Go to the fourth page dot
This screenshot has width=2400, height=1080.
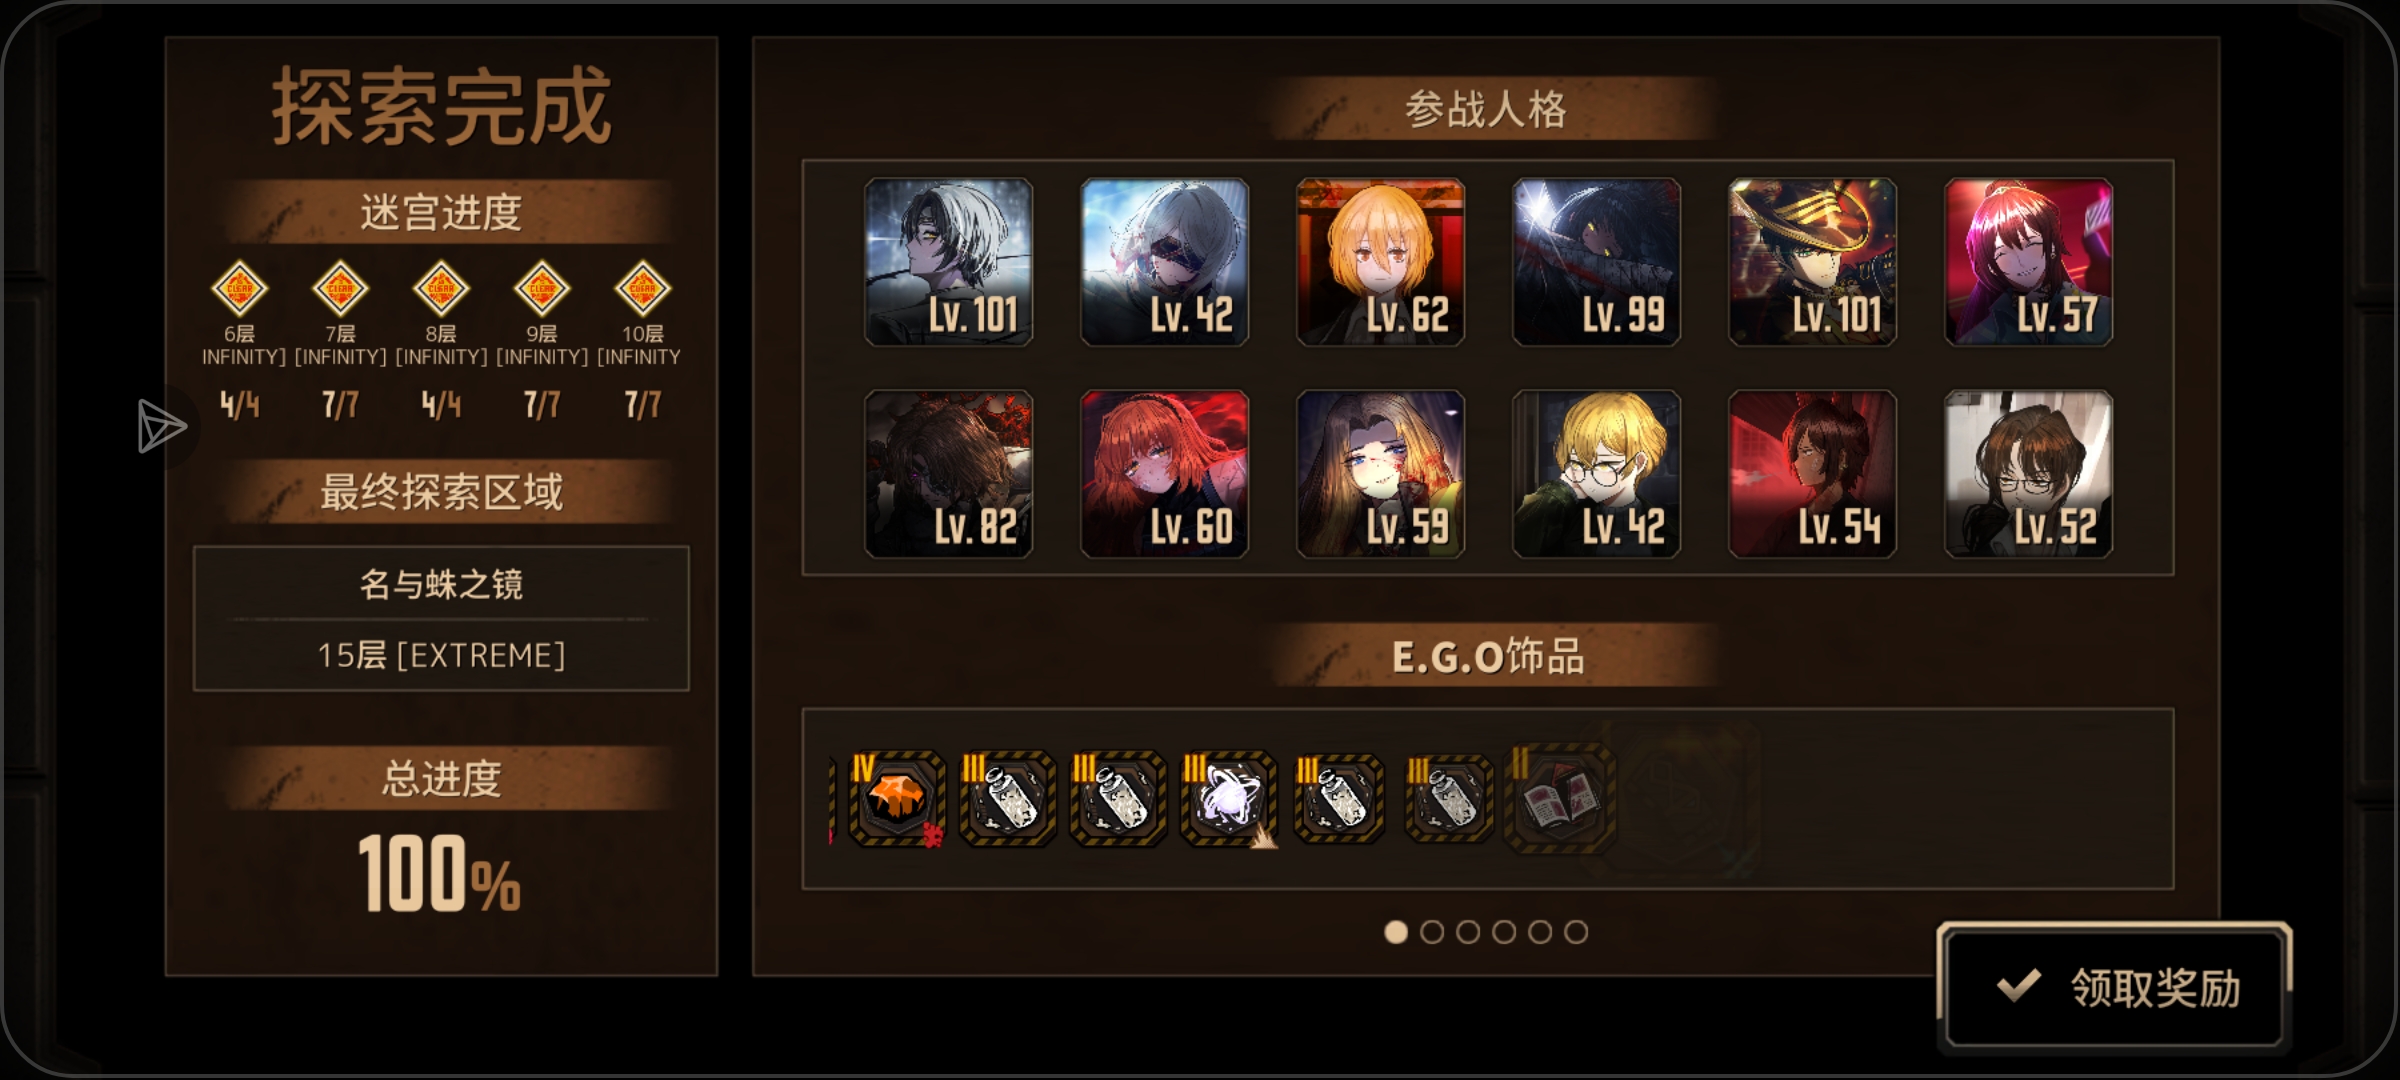(x=1504, y=932)
